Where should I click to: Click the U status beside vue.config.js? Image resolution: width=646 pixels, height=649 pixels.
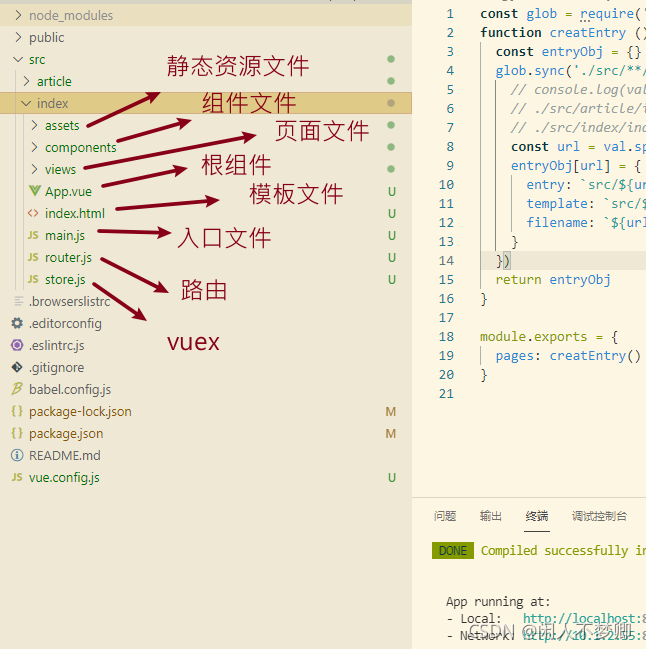click(391, 478)
